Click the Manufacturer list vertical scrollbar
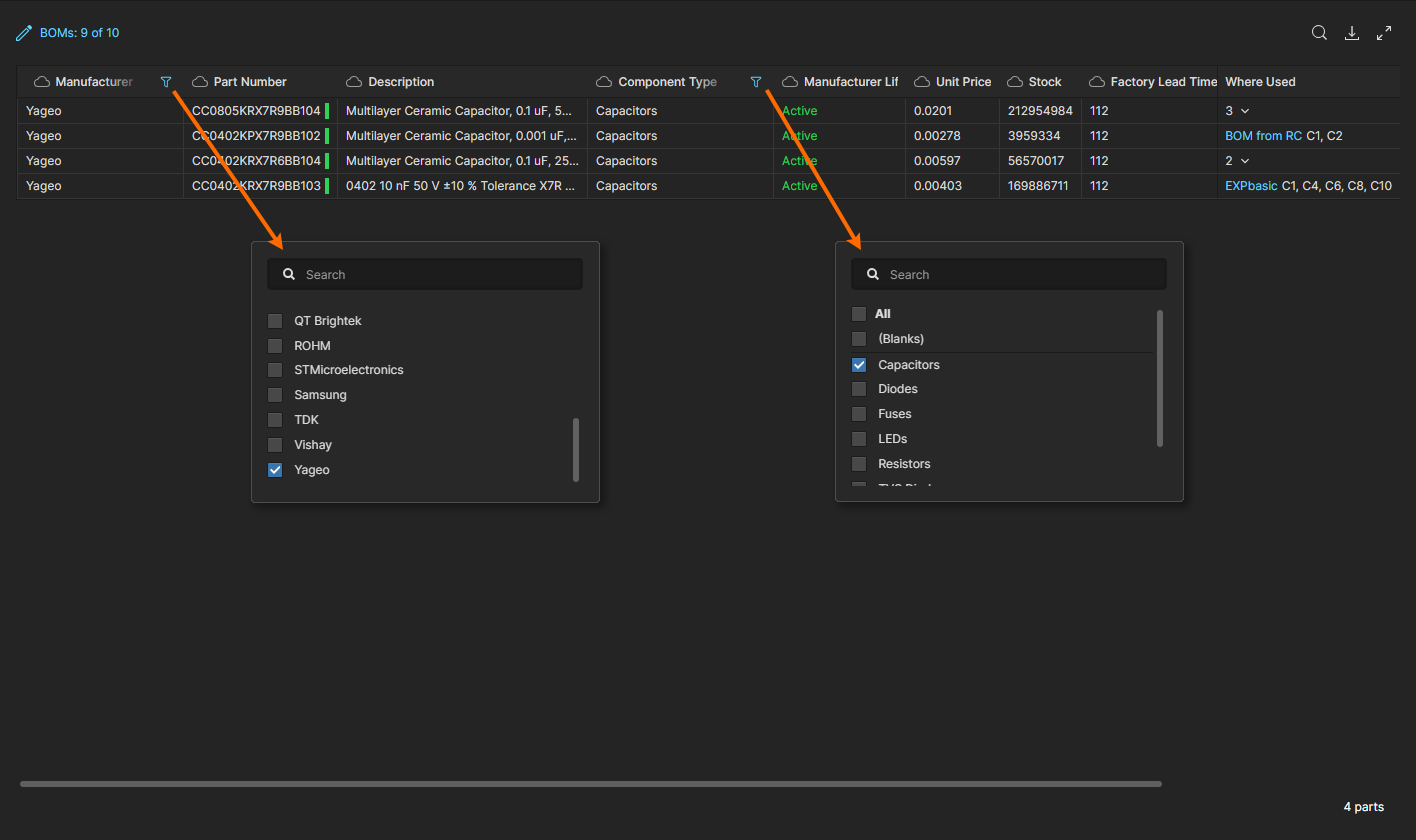 (x=576, y=450)
